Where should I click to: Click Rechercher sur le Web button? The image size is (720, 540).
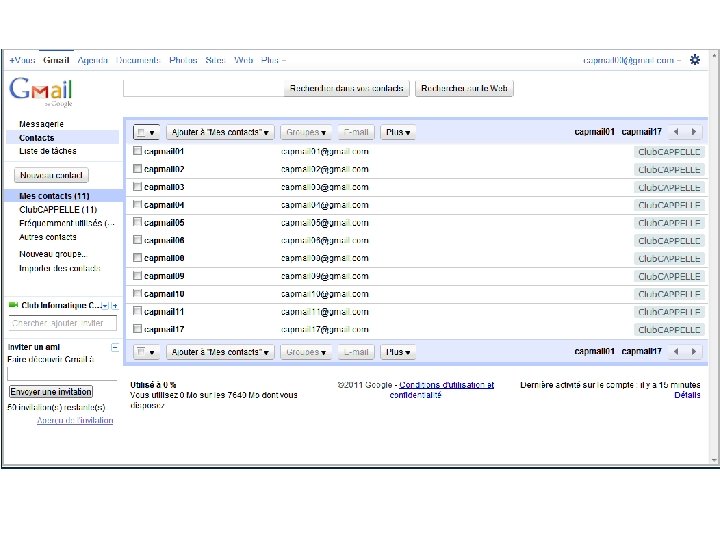[464, 88]
